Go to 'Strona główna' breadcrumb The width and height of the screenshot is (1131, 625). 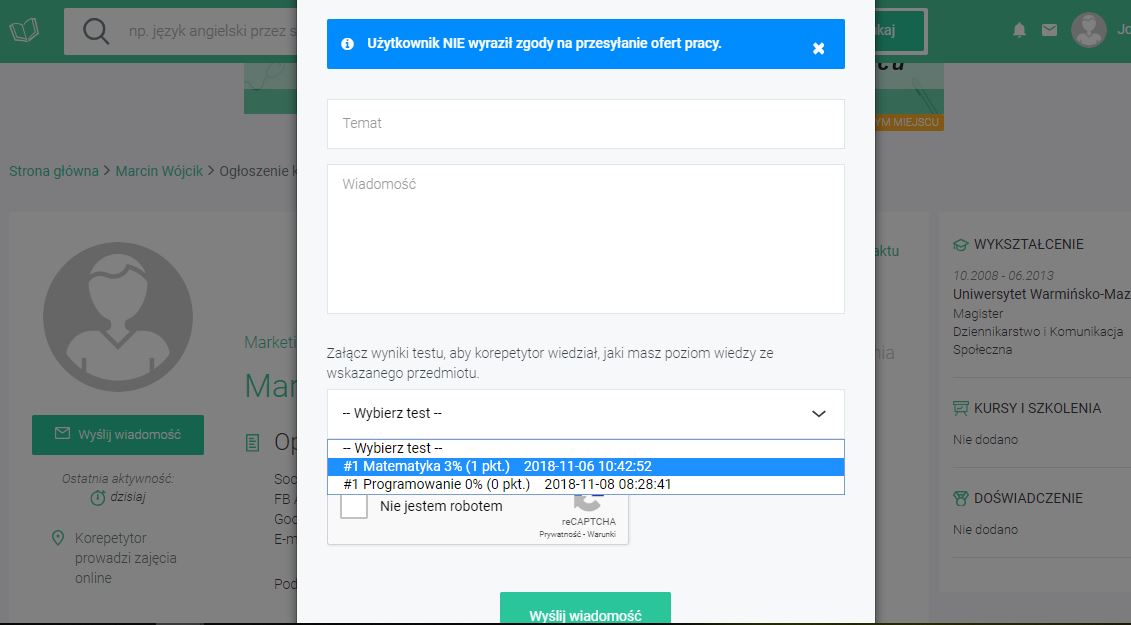(x=54, y=171)
